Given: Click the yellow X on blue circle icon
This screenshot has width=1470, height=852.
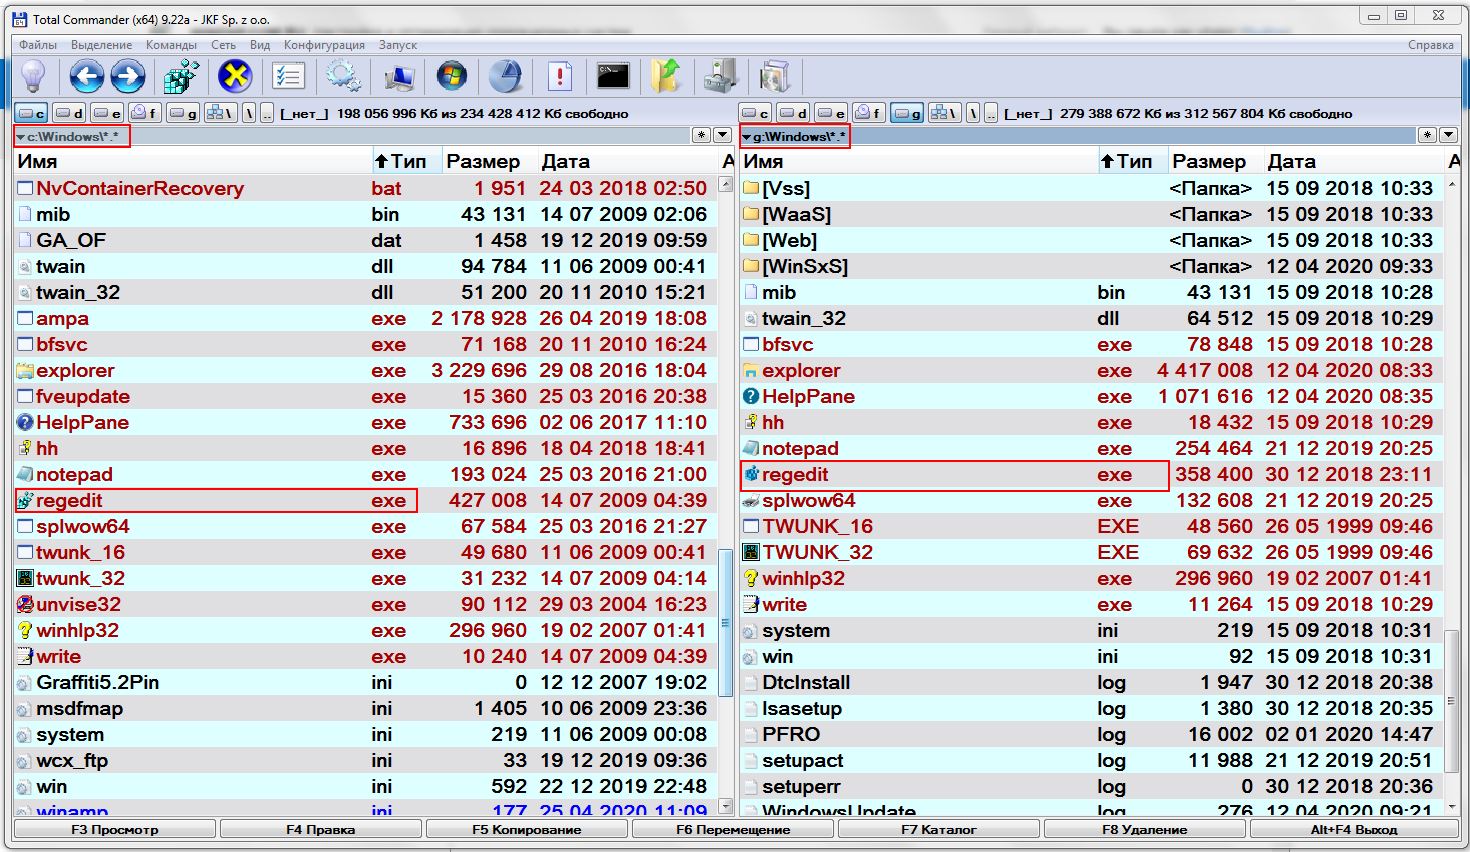Looking at the screenshot, I should click(x=235, y=76).
